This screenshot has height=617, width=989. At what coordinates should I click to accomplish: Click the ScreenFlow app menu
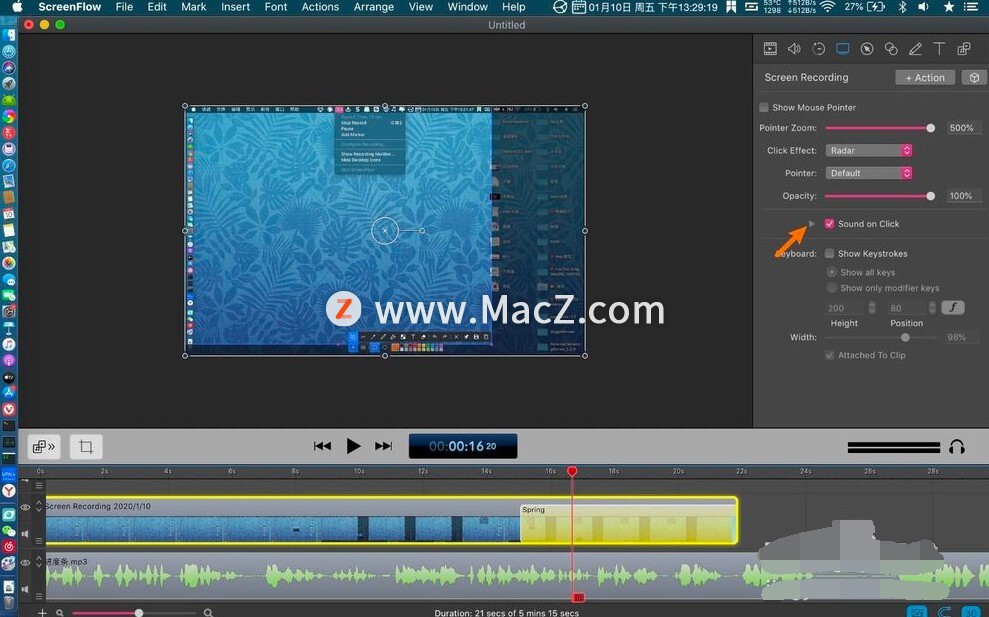point(69,7)
